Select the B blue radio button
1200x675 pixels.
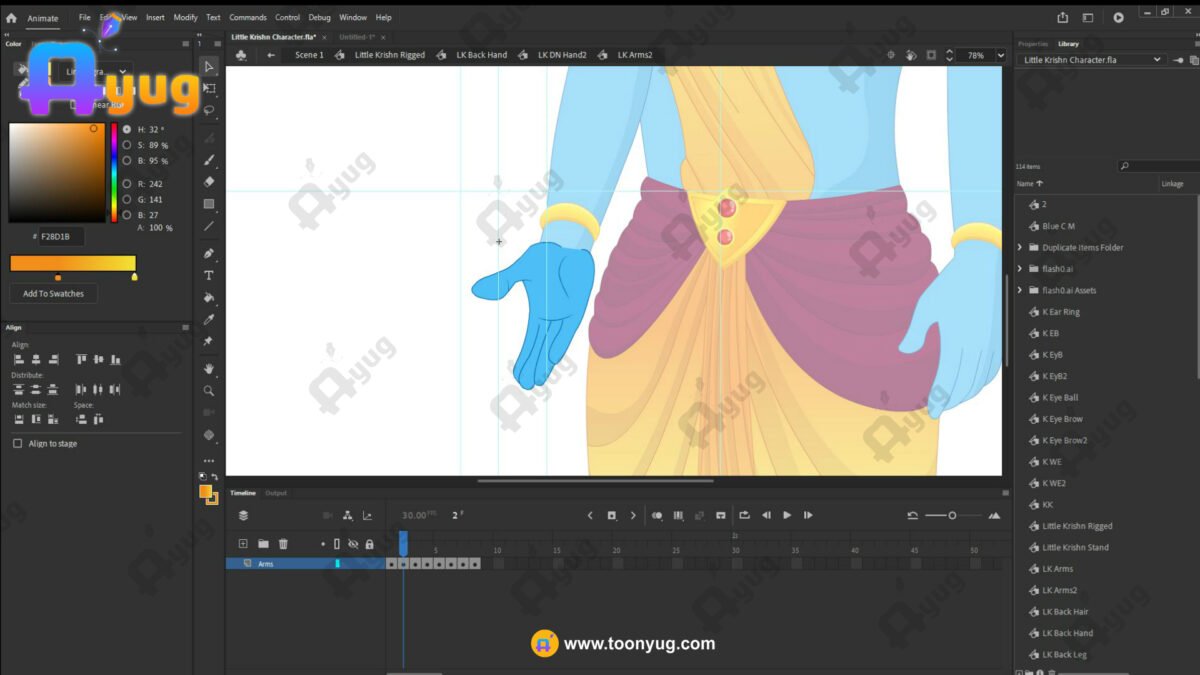coord(127,215)
